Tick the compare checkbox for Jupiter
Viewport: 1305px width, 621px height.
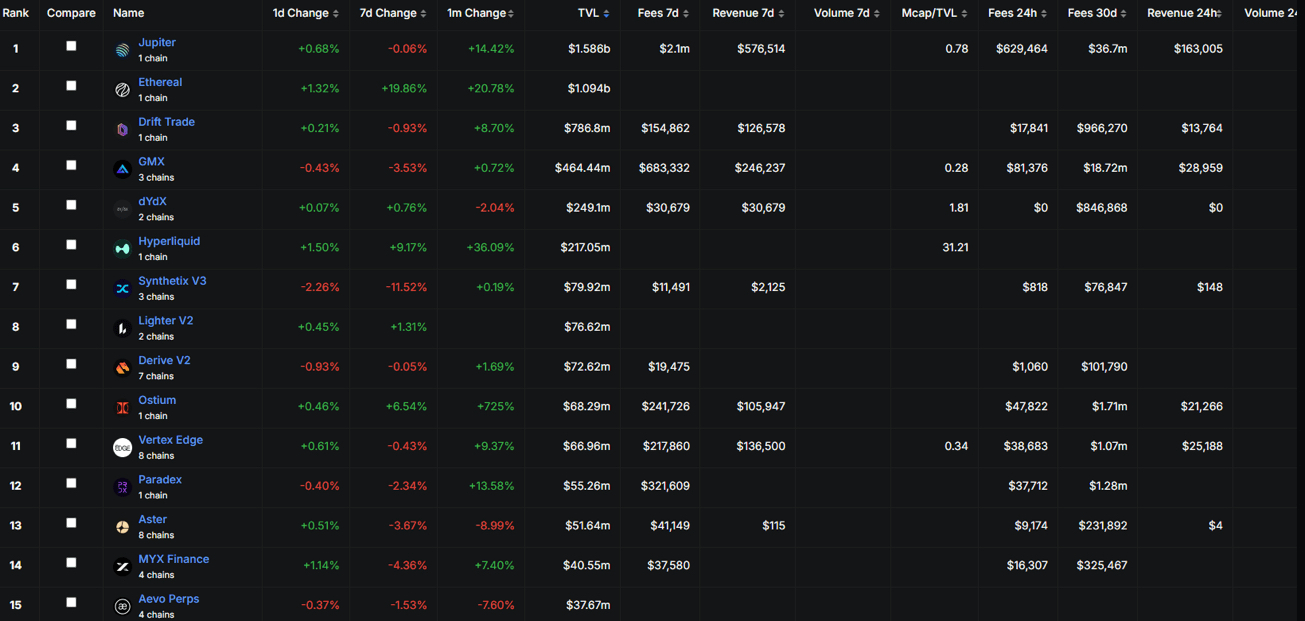click(x=71, y=46)
